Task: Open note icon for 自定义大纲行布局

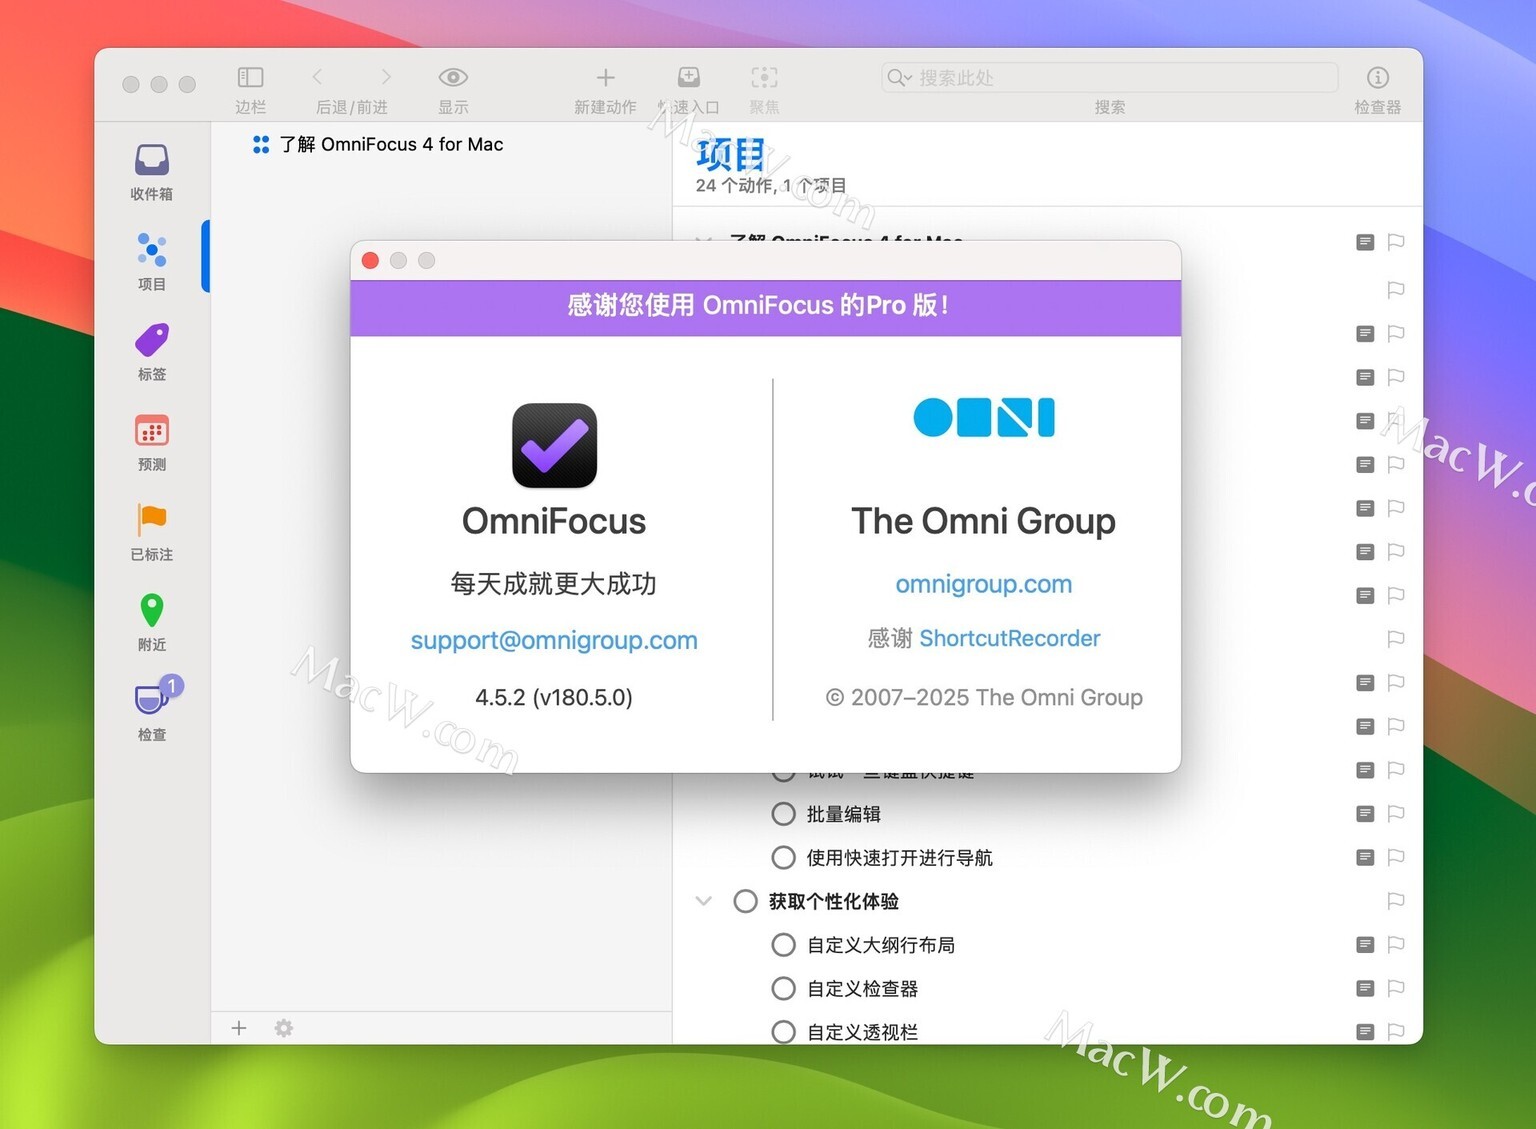Action: pos(1365,944)
